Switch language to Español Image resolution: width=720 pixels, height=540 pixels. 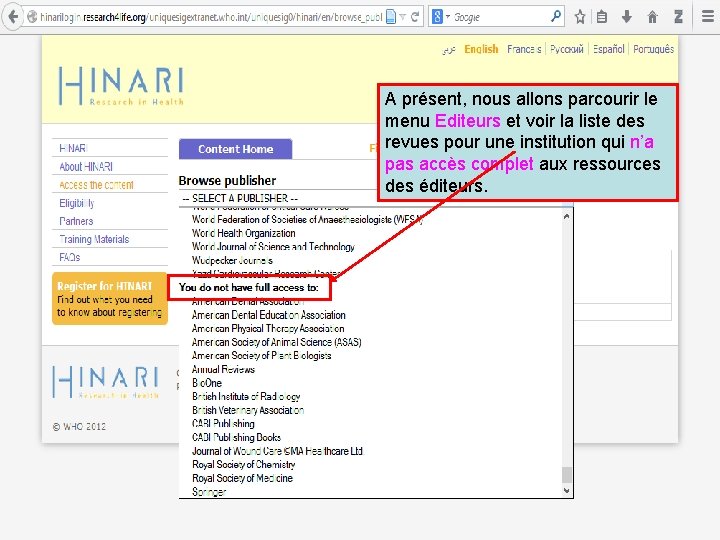[608, 49]
